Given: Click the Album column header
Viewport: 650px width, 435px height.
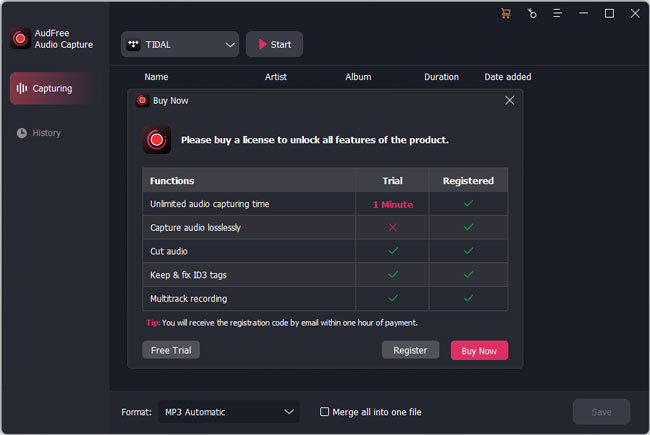Looking at the screenshot, I should (358, 77).
